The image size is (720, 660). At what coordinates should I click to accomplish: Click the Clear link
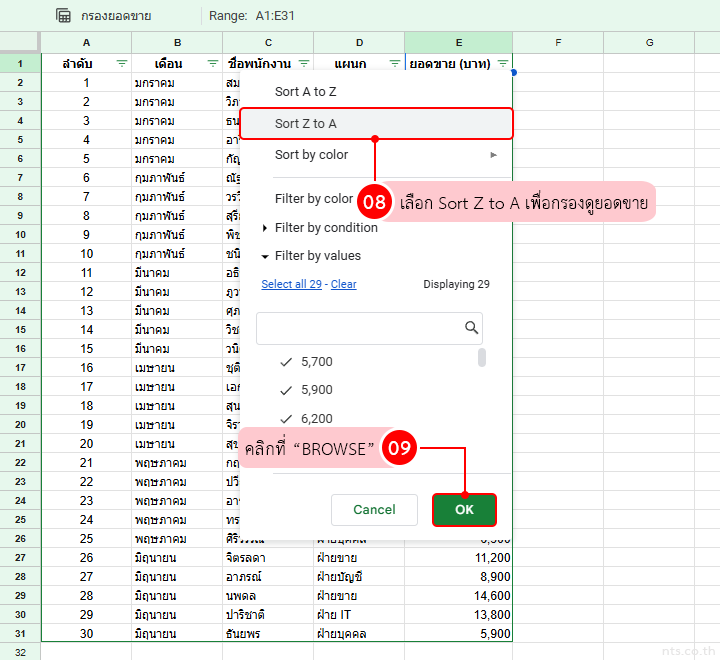point(344,284)
